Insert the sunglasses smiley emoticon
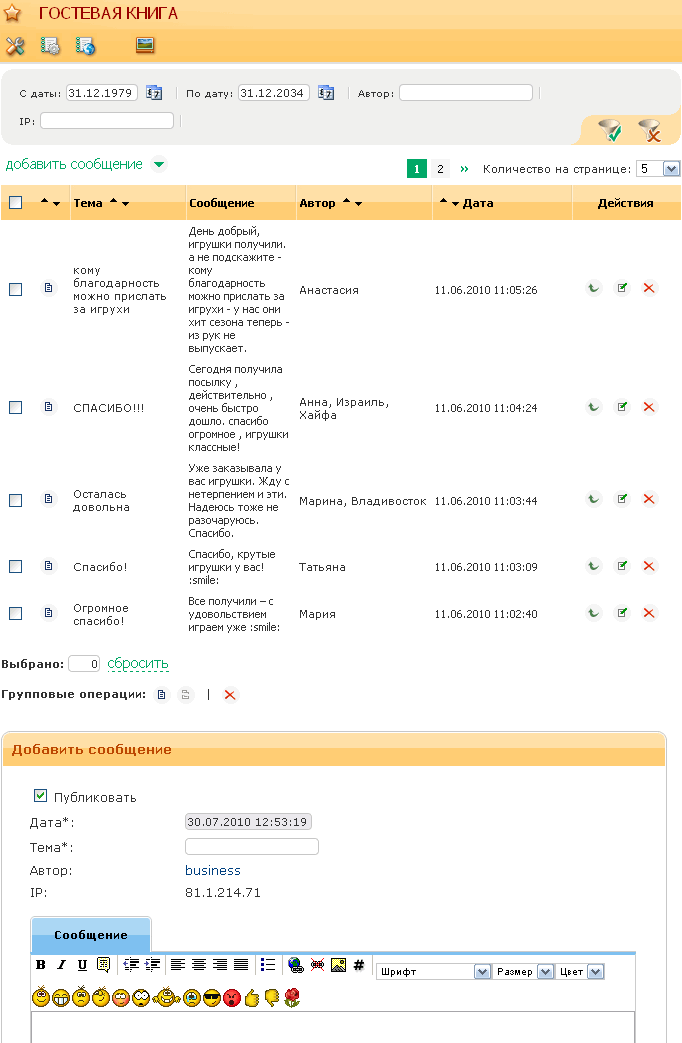 (x=211, y=997)
